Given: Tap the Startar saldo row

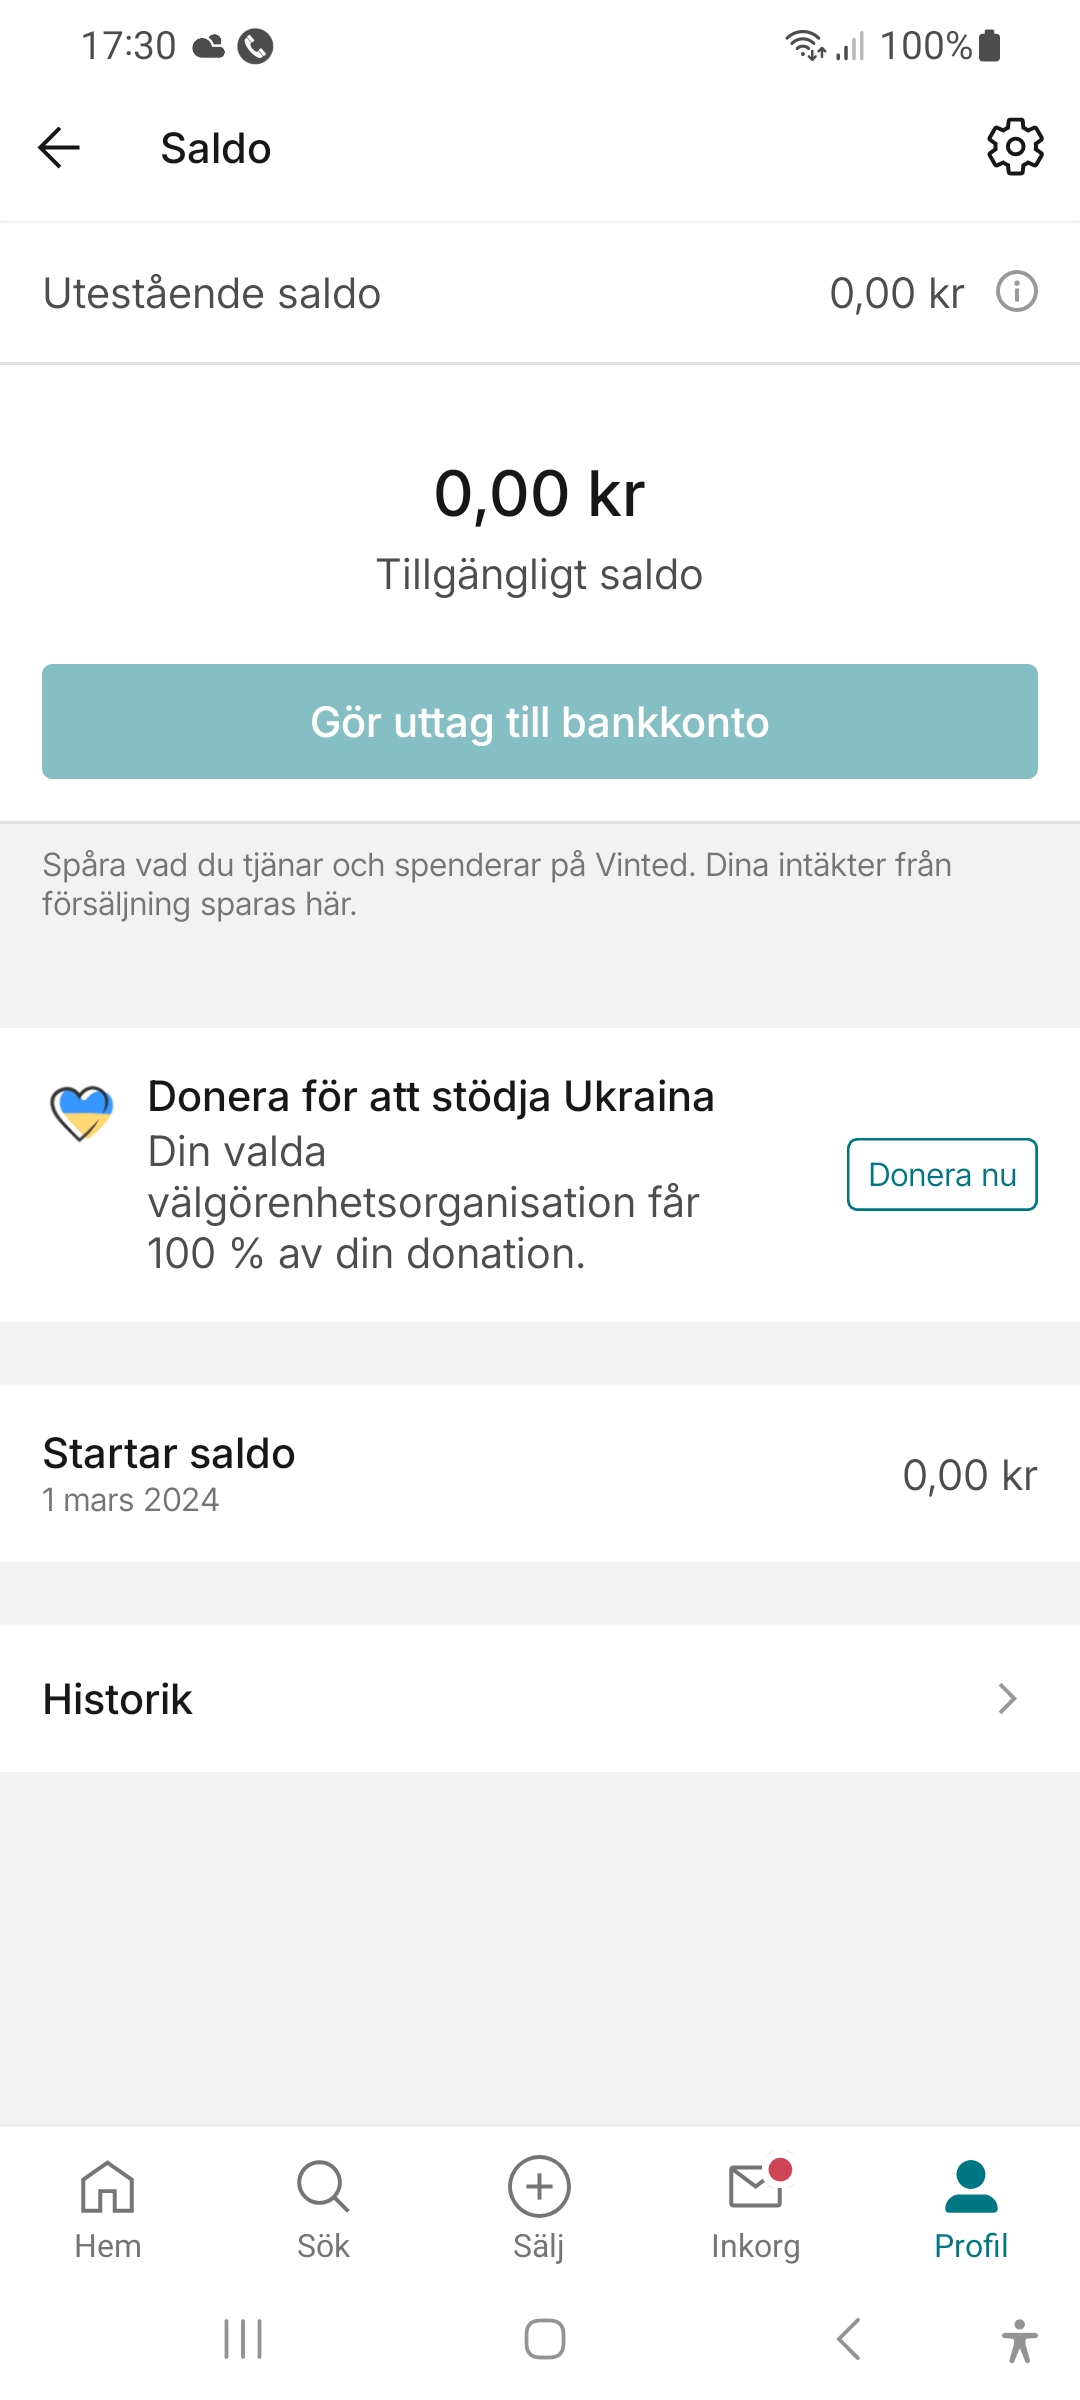Looking at the screenshot, I should 540,1474.
